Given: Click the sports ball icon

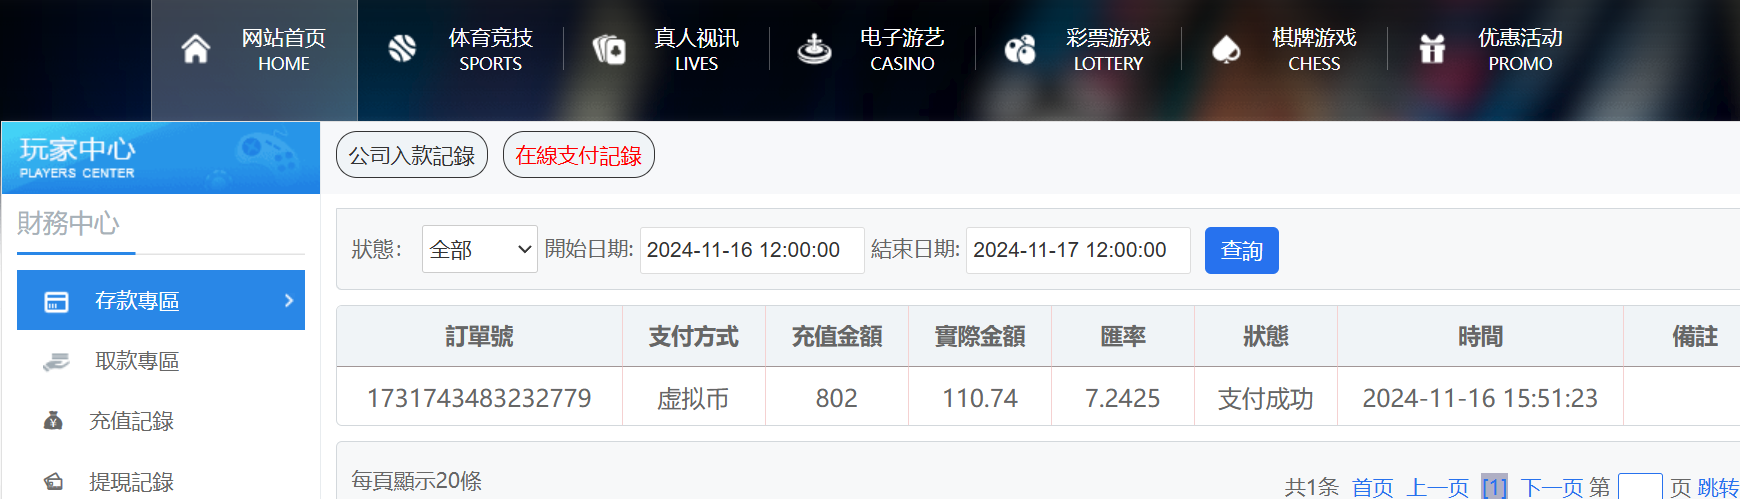Looking at the screenshot, I should coord(402,49).
